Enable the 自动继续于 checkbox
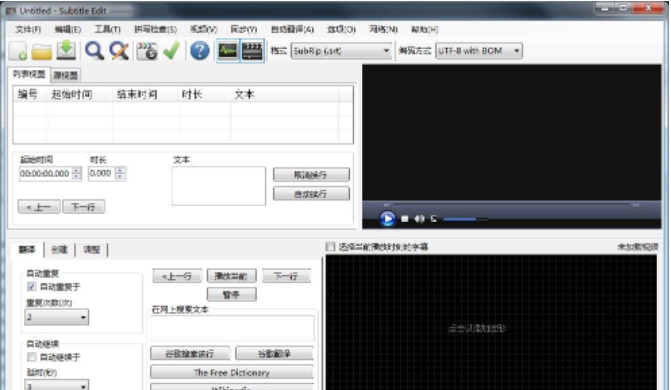Screen dimensions: 671x390 31,357
